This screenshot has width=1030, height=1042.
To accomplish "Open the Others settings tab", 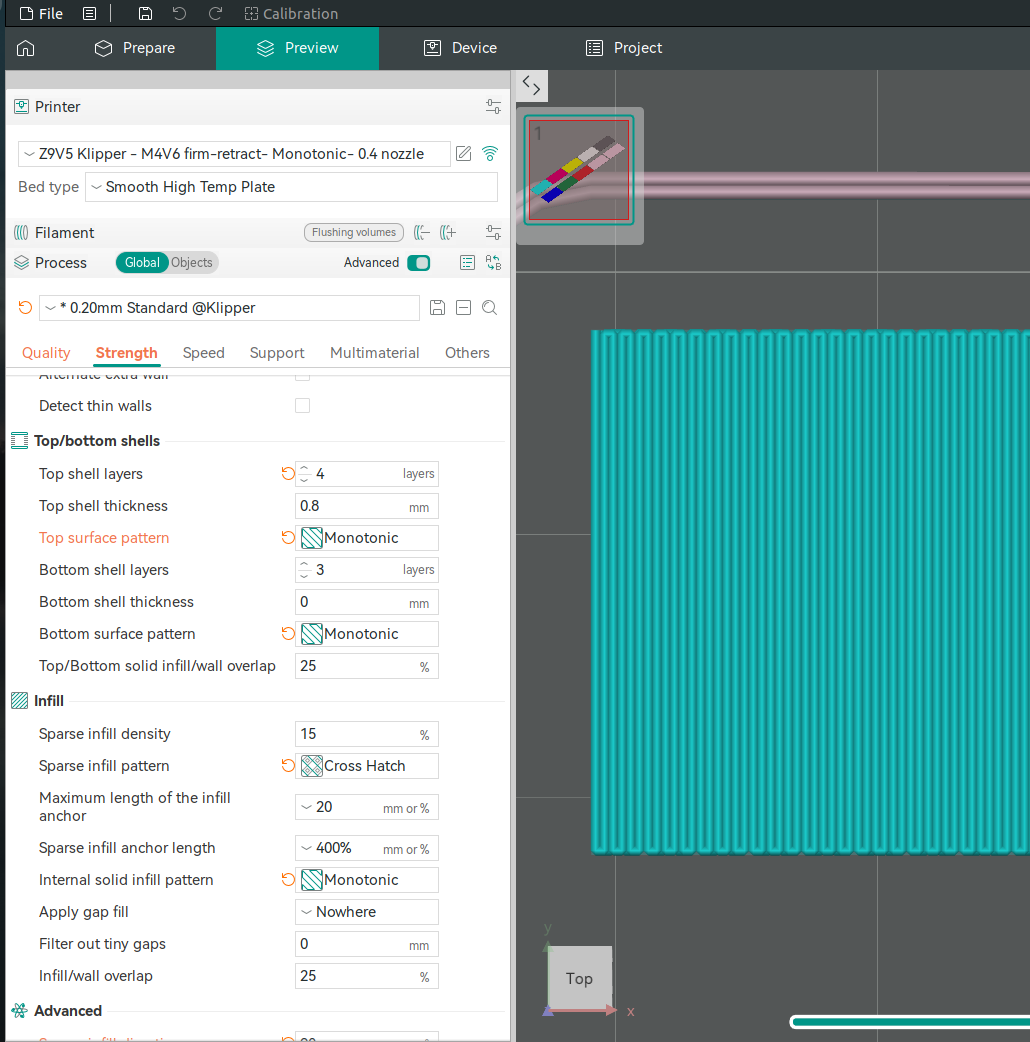I will pyautogui.click(x=467, y=353).
